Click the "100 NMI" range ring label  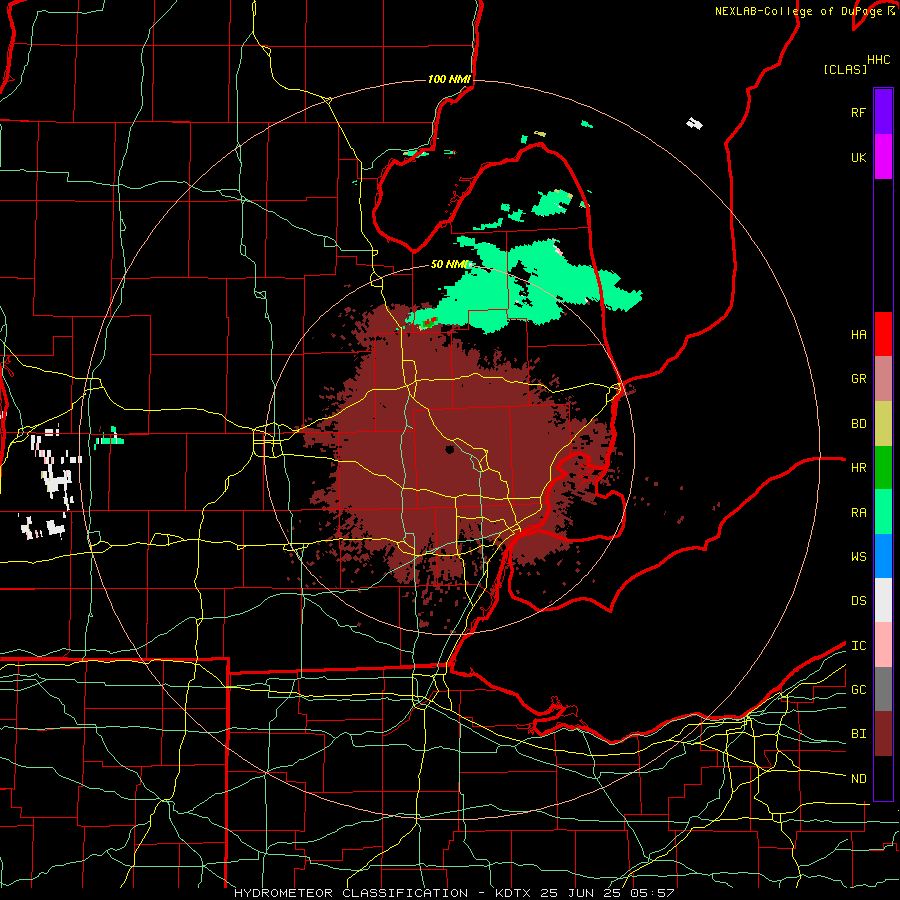point(449,79)
